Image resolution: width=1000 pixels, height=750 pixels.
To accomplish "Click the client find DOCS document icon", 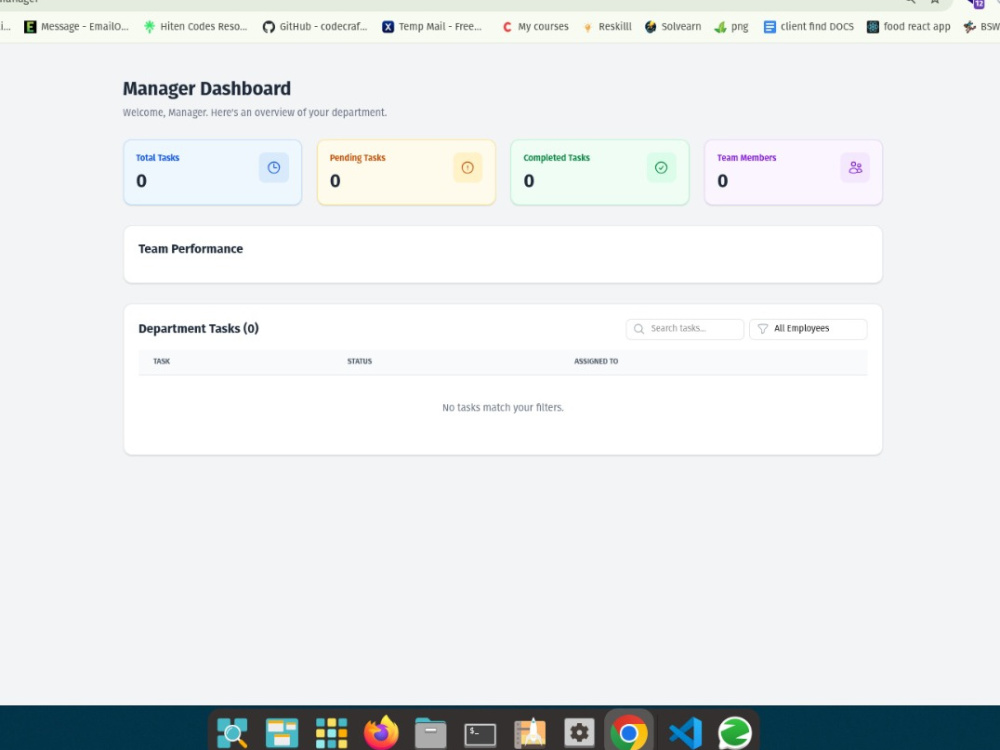I will 770,27.
